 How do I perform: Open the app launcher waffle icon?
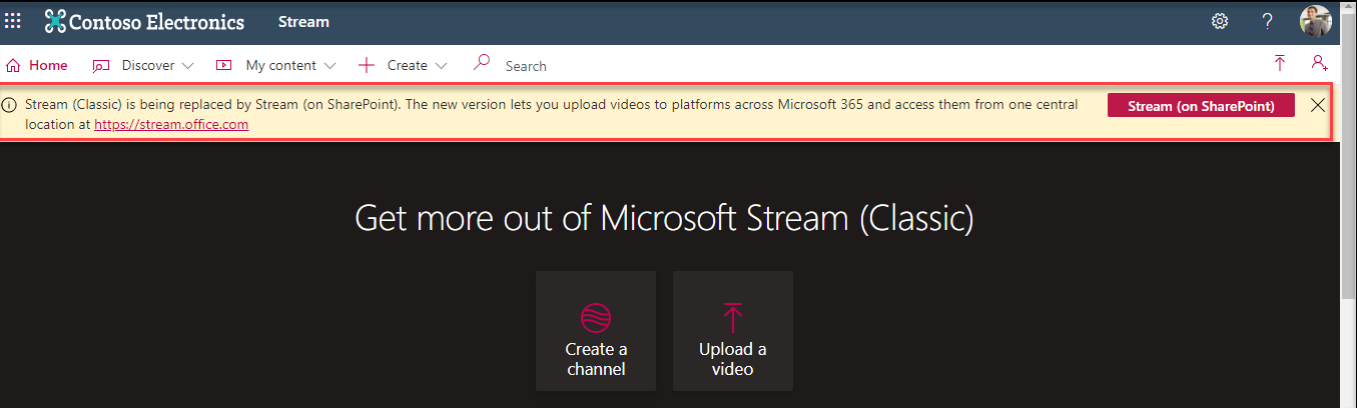tap(13, 21)
